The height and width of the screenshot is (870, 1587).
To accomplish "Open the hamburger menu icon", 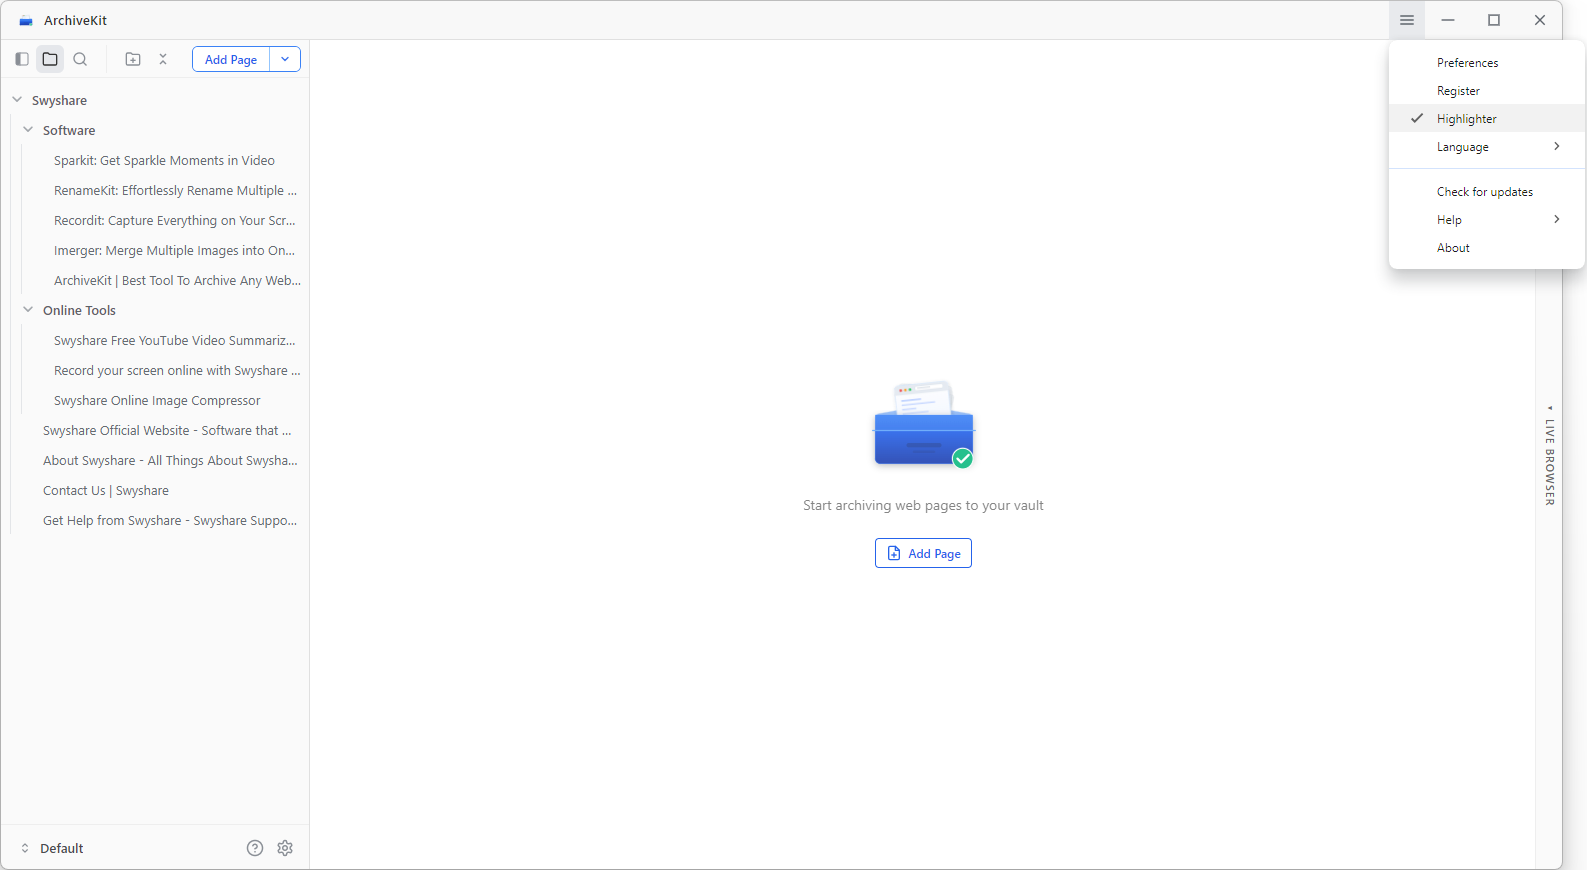I will point(1407,20).
